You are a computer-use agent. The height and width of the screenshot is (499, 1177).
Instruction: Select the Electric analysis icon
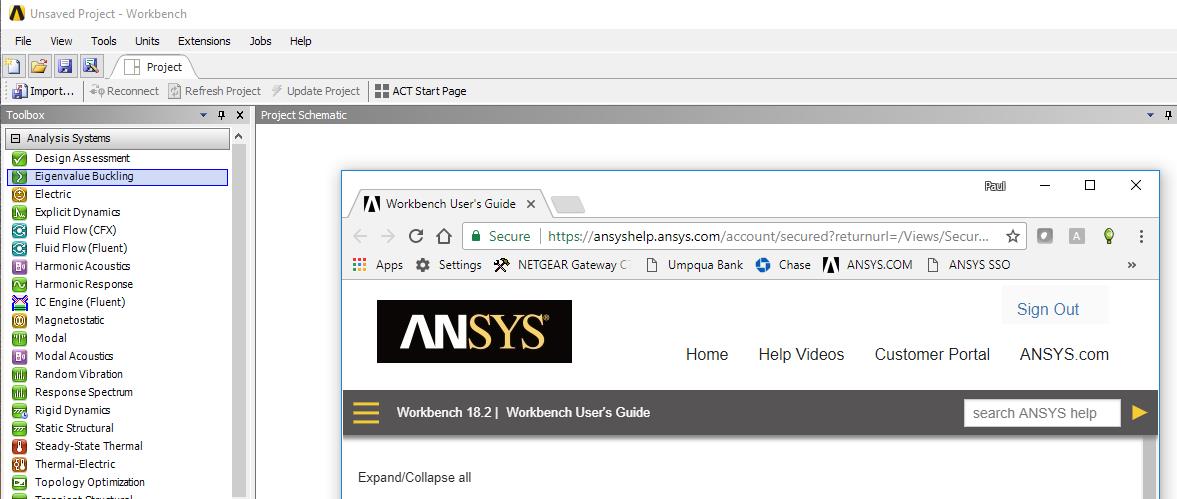20,194
